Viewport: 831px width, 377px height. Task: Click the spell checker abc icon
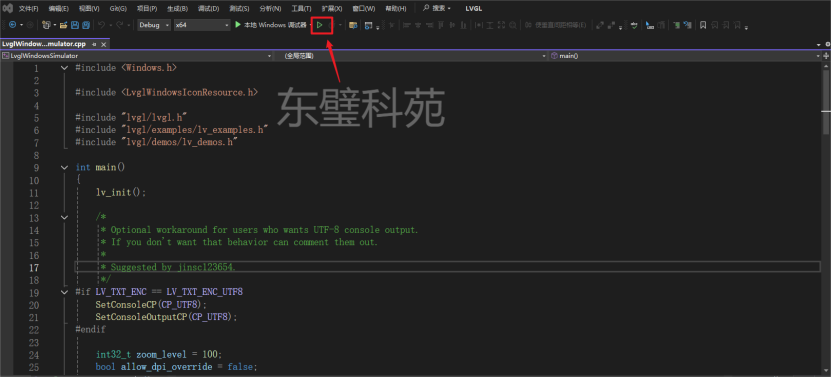[x=633, y=25]
